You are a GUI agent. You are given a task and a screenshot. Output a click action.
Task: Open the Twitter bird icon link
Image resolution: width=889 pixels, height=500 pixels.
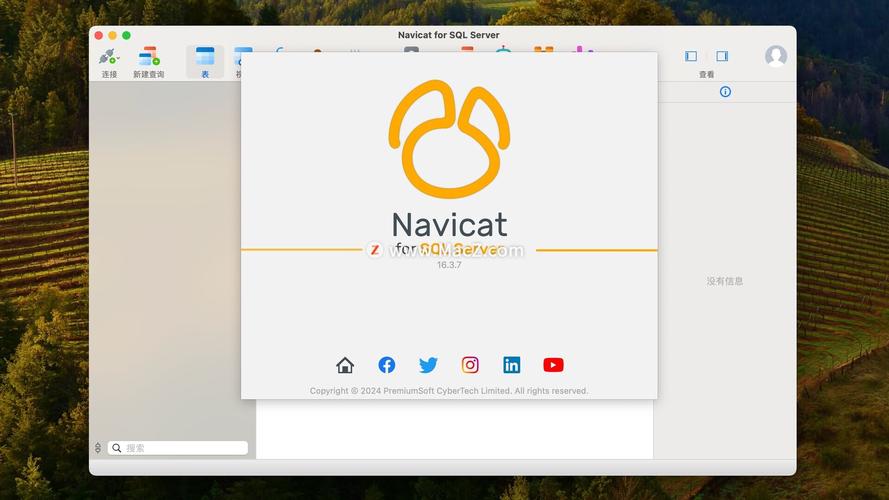[428, 365]
